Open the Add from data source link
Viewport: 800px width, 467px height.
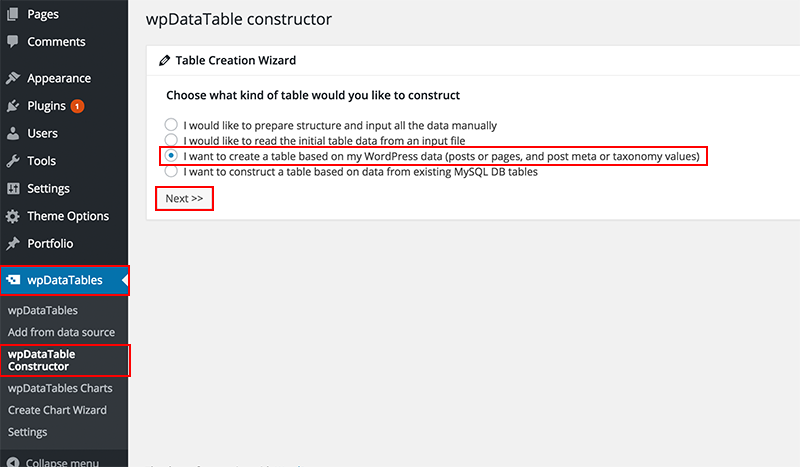click(x=61, y=332)
